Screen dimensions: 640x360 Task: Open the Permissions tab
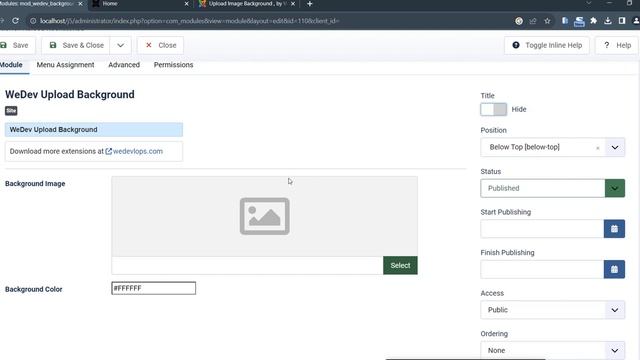tap(173, 65)
